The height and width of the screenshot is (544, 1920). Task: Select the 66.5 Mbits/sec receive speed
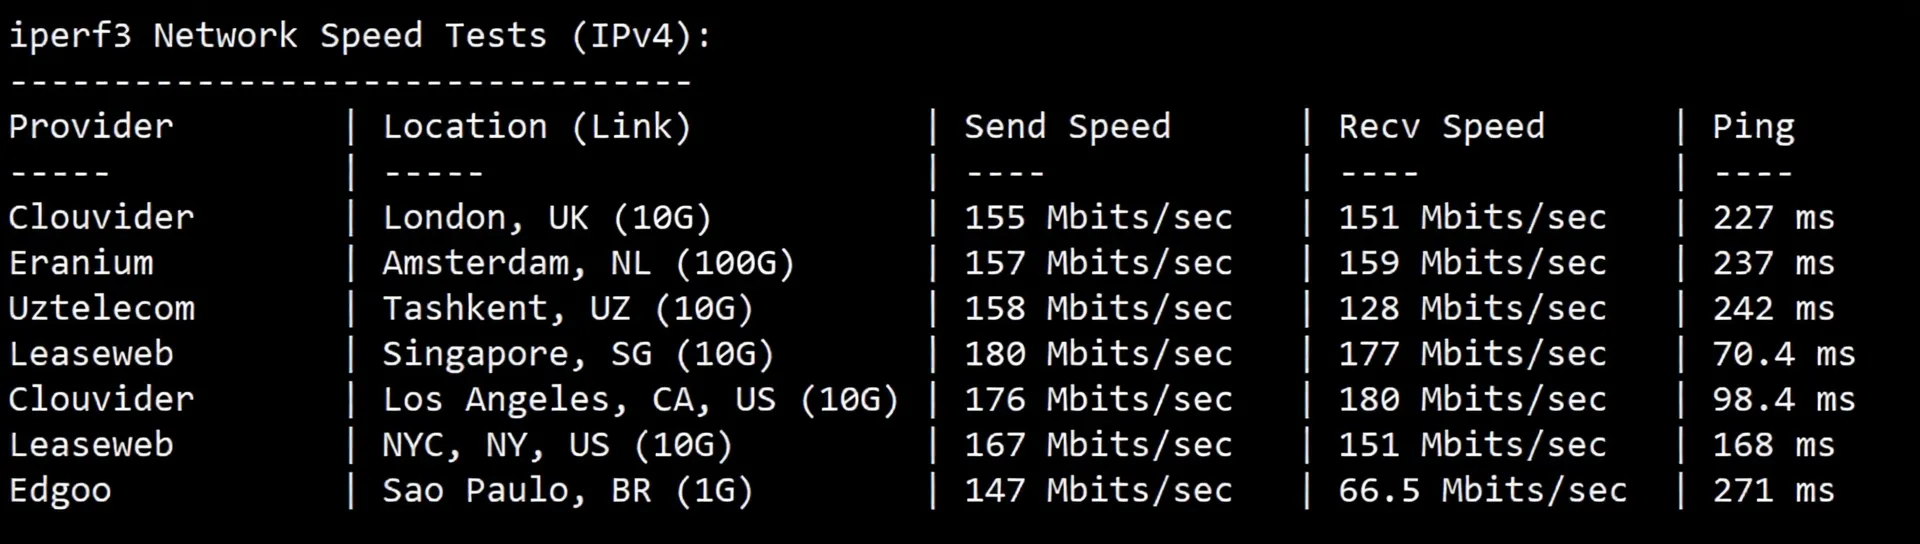(x=1482, y=491)
